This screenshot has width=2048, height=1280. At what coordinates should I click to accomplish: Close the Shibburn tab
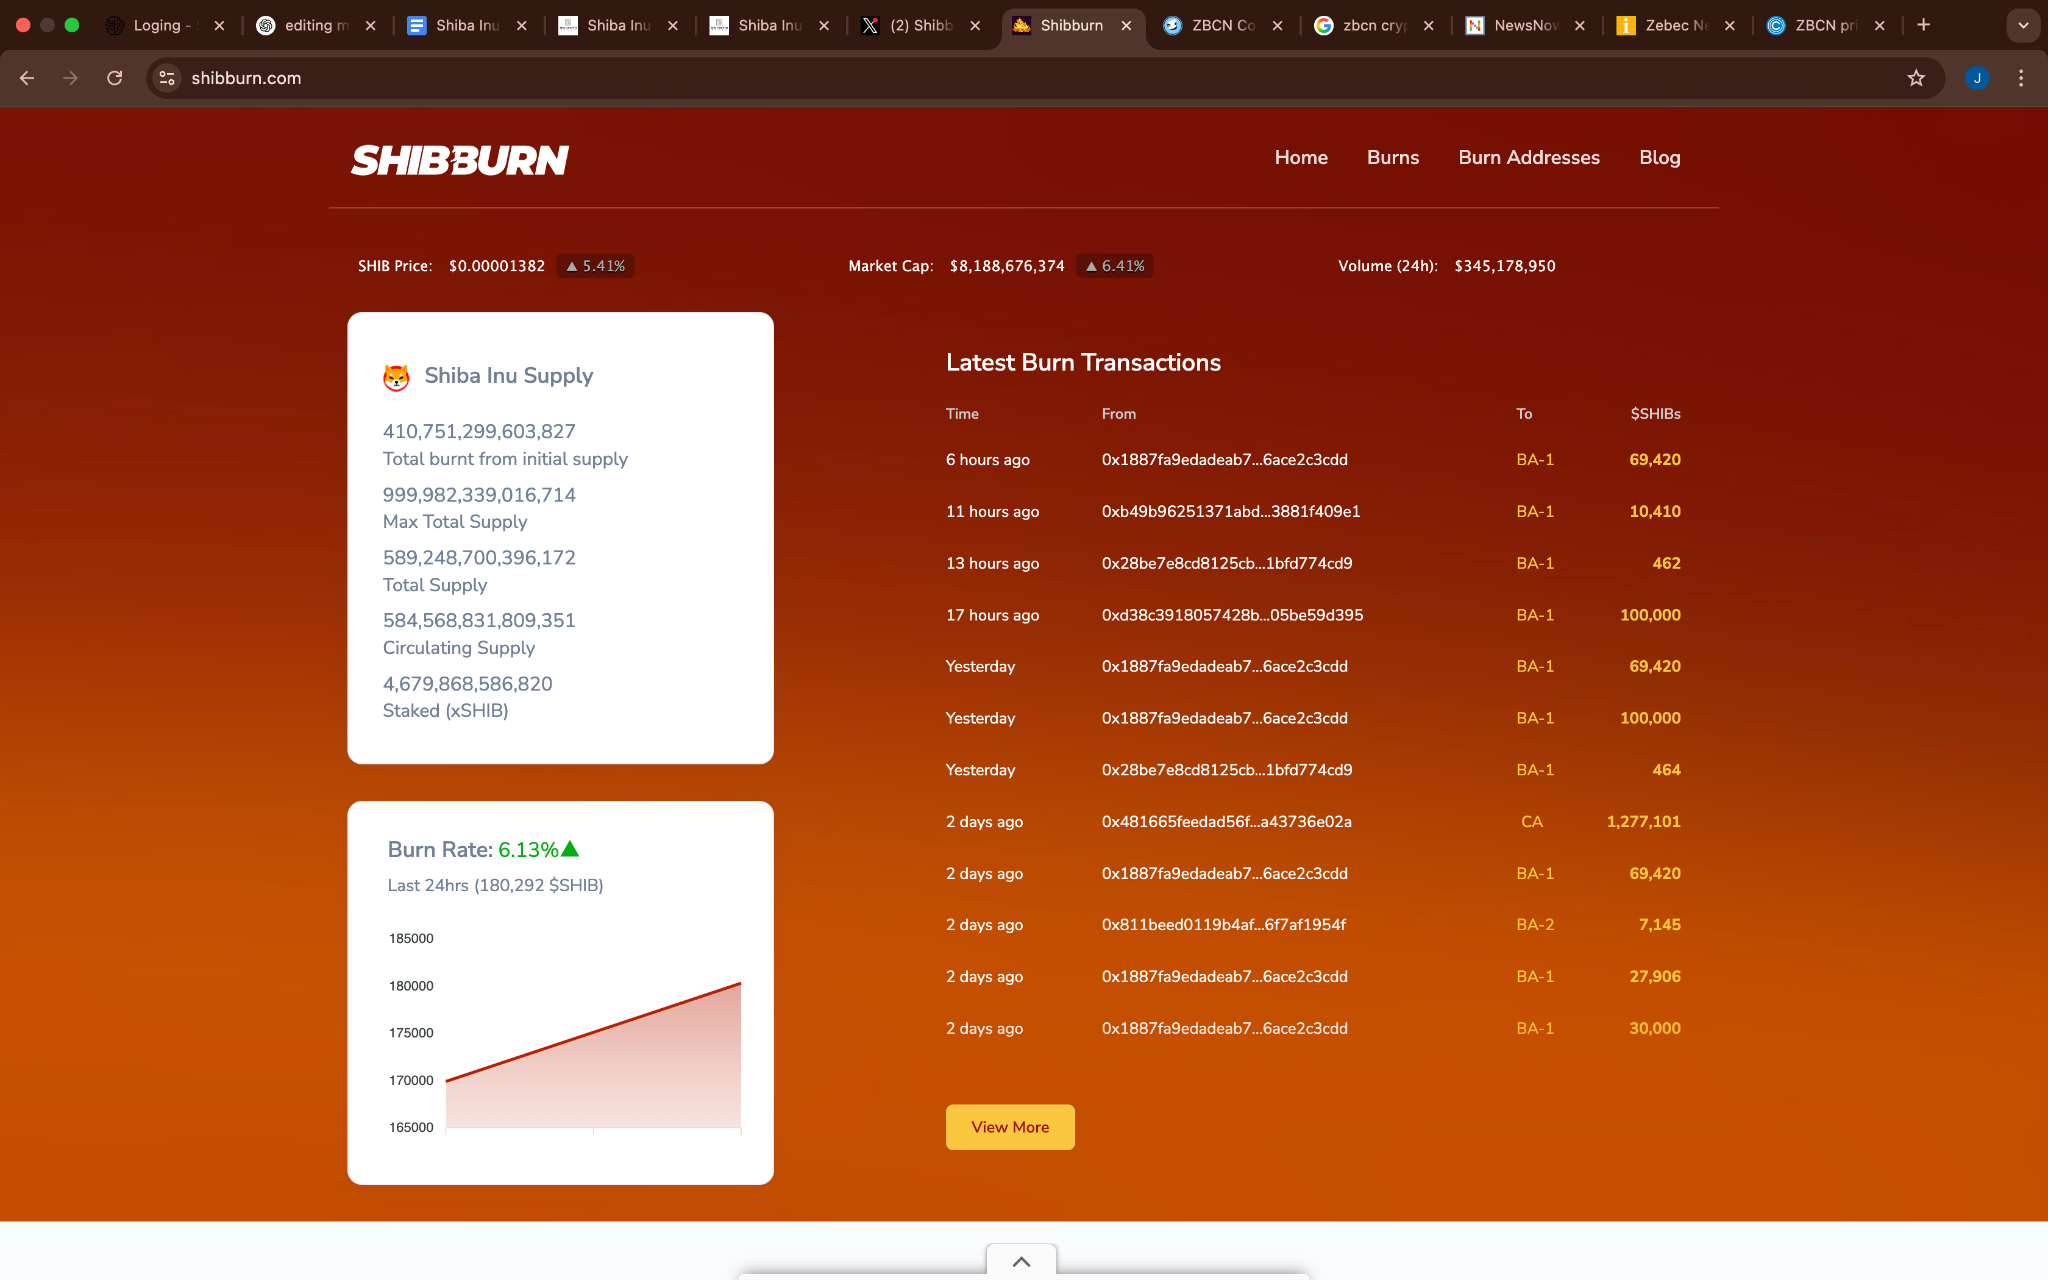[1127, 26]
